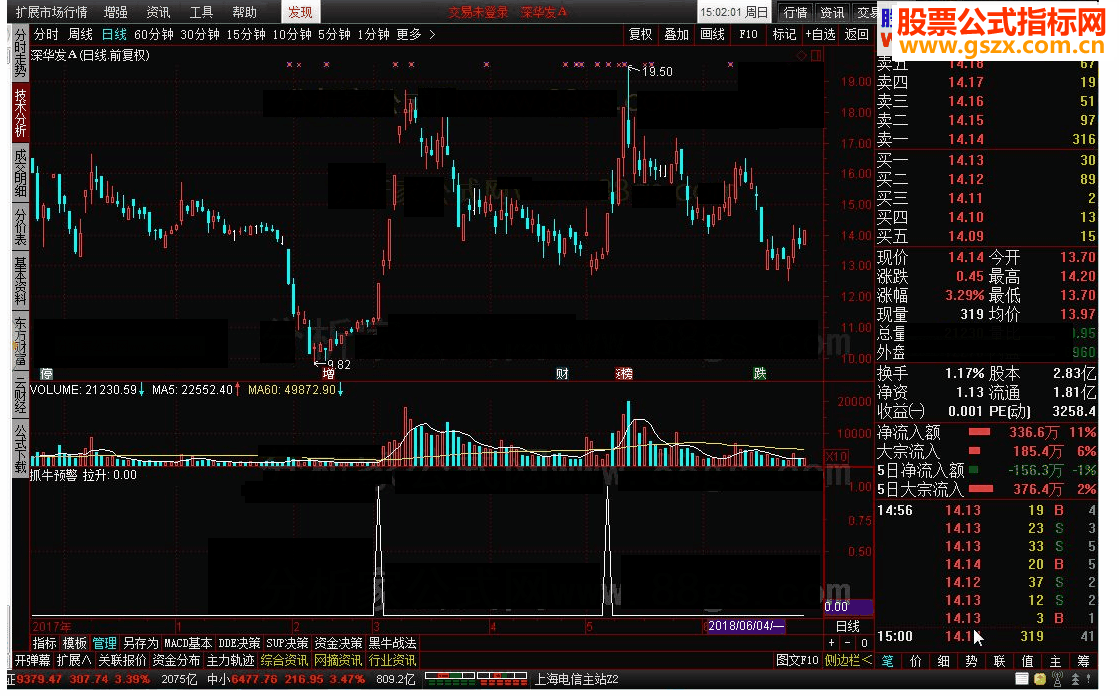Image resolution: width=1119 pixels, height=696 pixels.
Task: Click the X10 volume scale label
Action: tap(836, 456)
